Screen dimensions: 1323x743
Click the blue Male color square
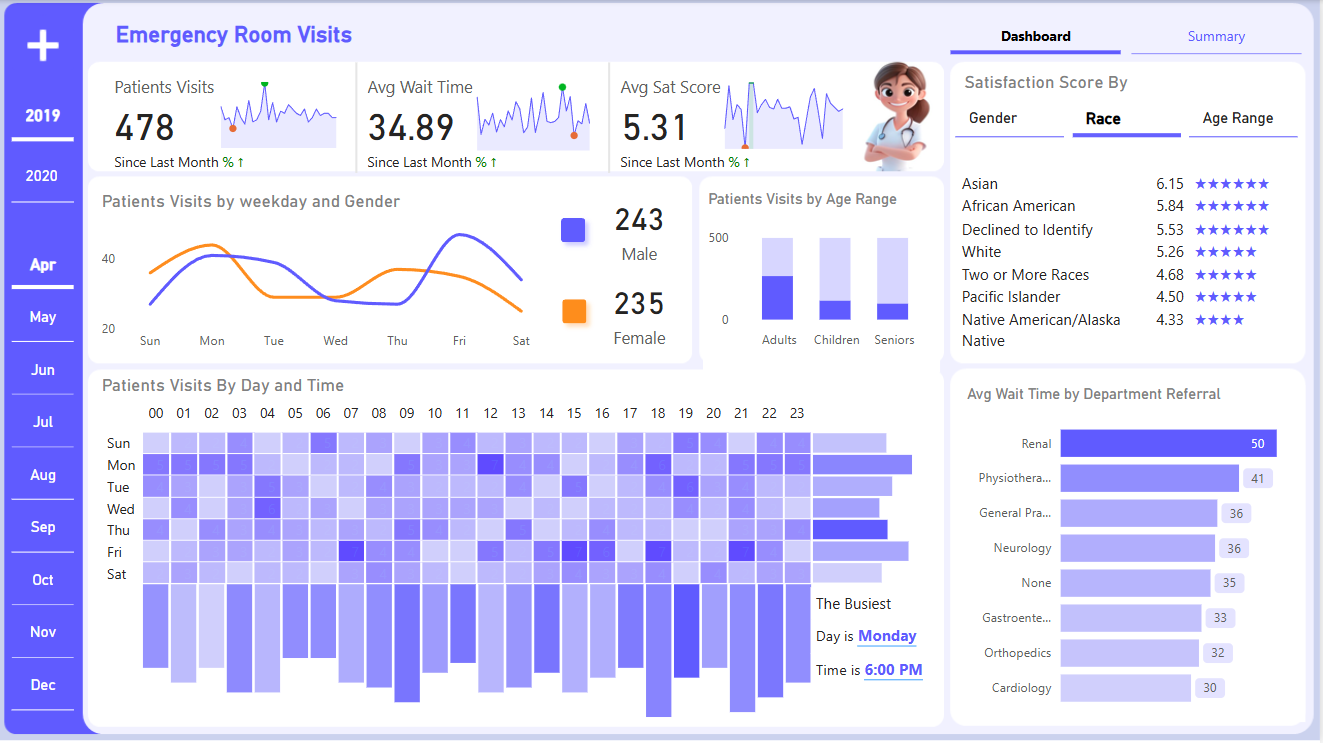[x=573, y=230]
